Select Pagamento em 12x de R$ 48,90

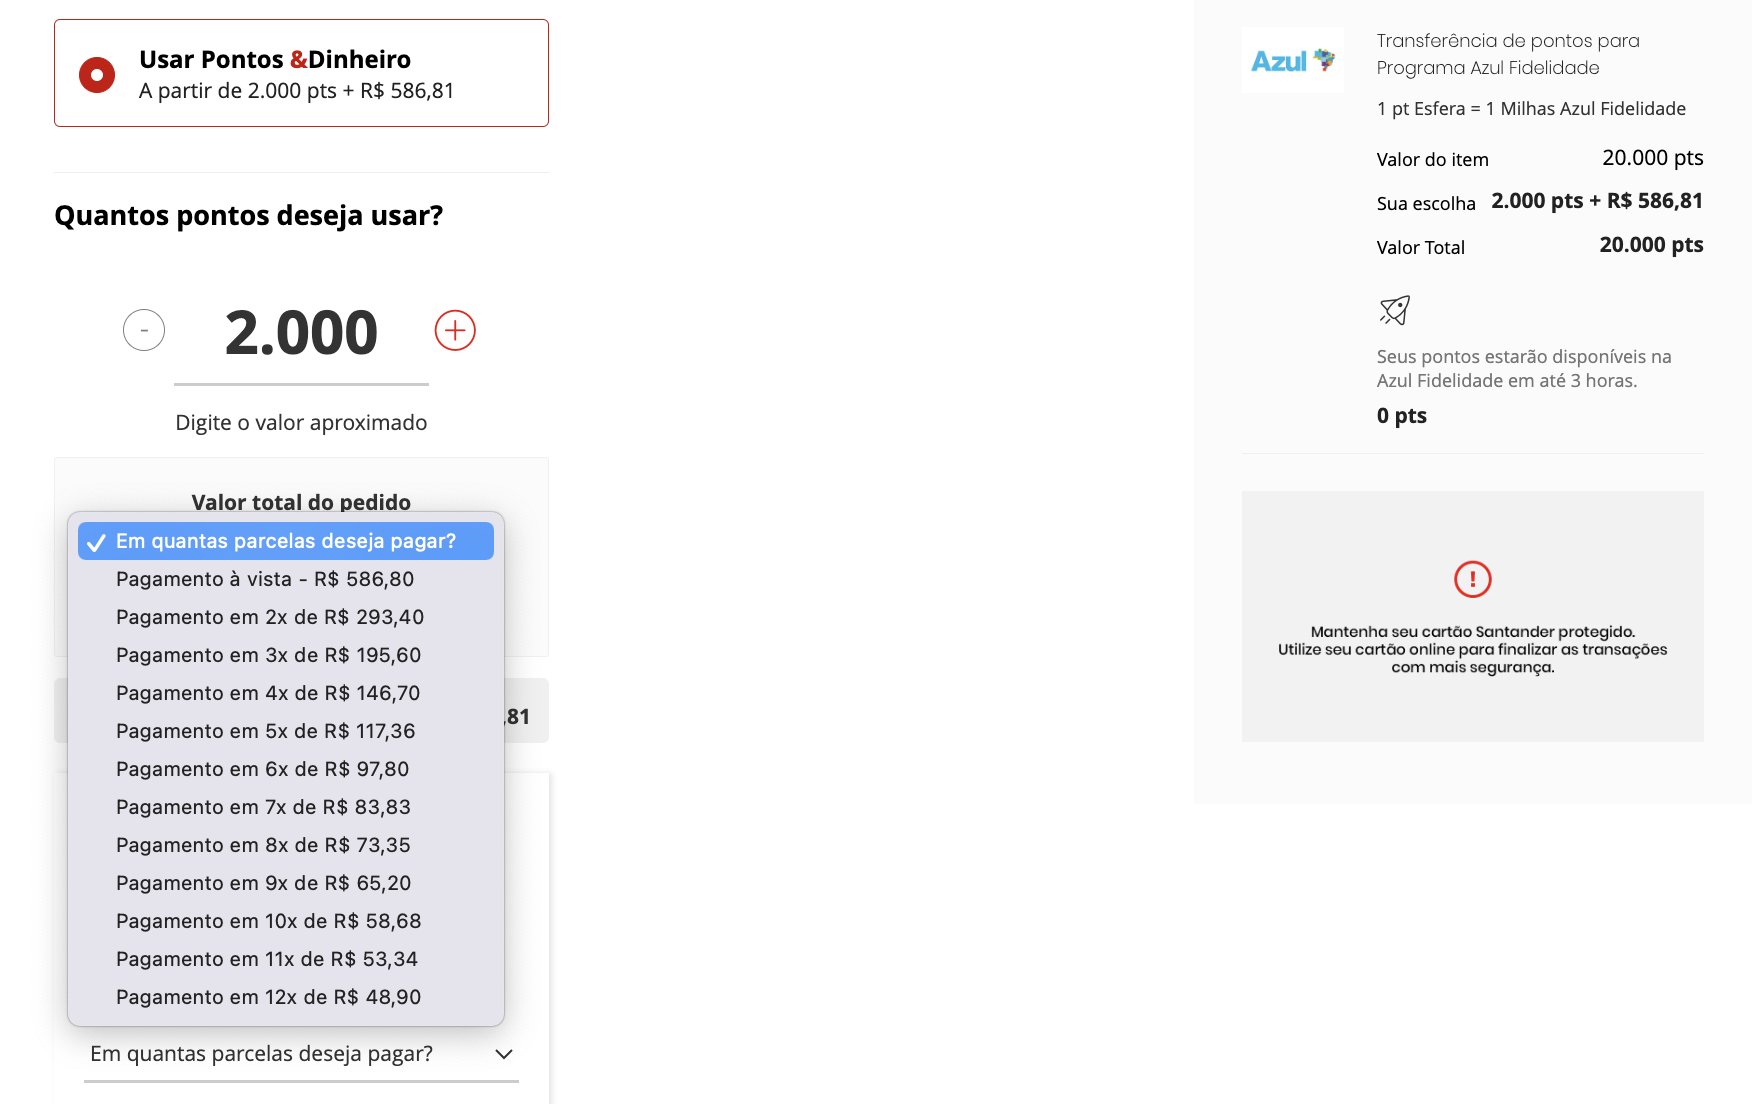tap(286, 997)
